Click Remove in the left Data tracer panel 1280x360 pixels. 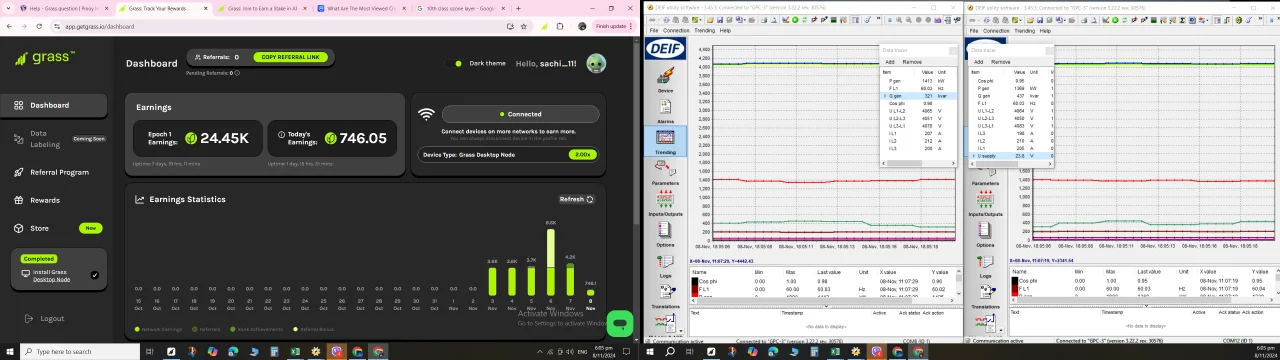point(913,62)
